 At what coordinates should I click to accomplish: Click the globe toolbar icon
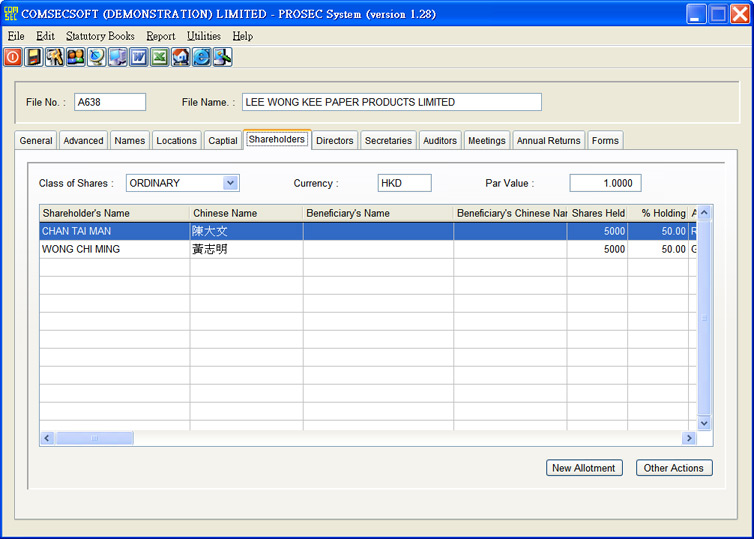click(x=96, y=58)
